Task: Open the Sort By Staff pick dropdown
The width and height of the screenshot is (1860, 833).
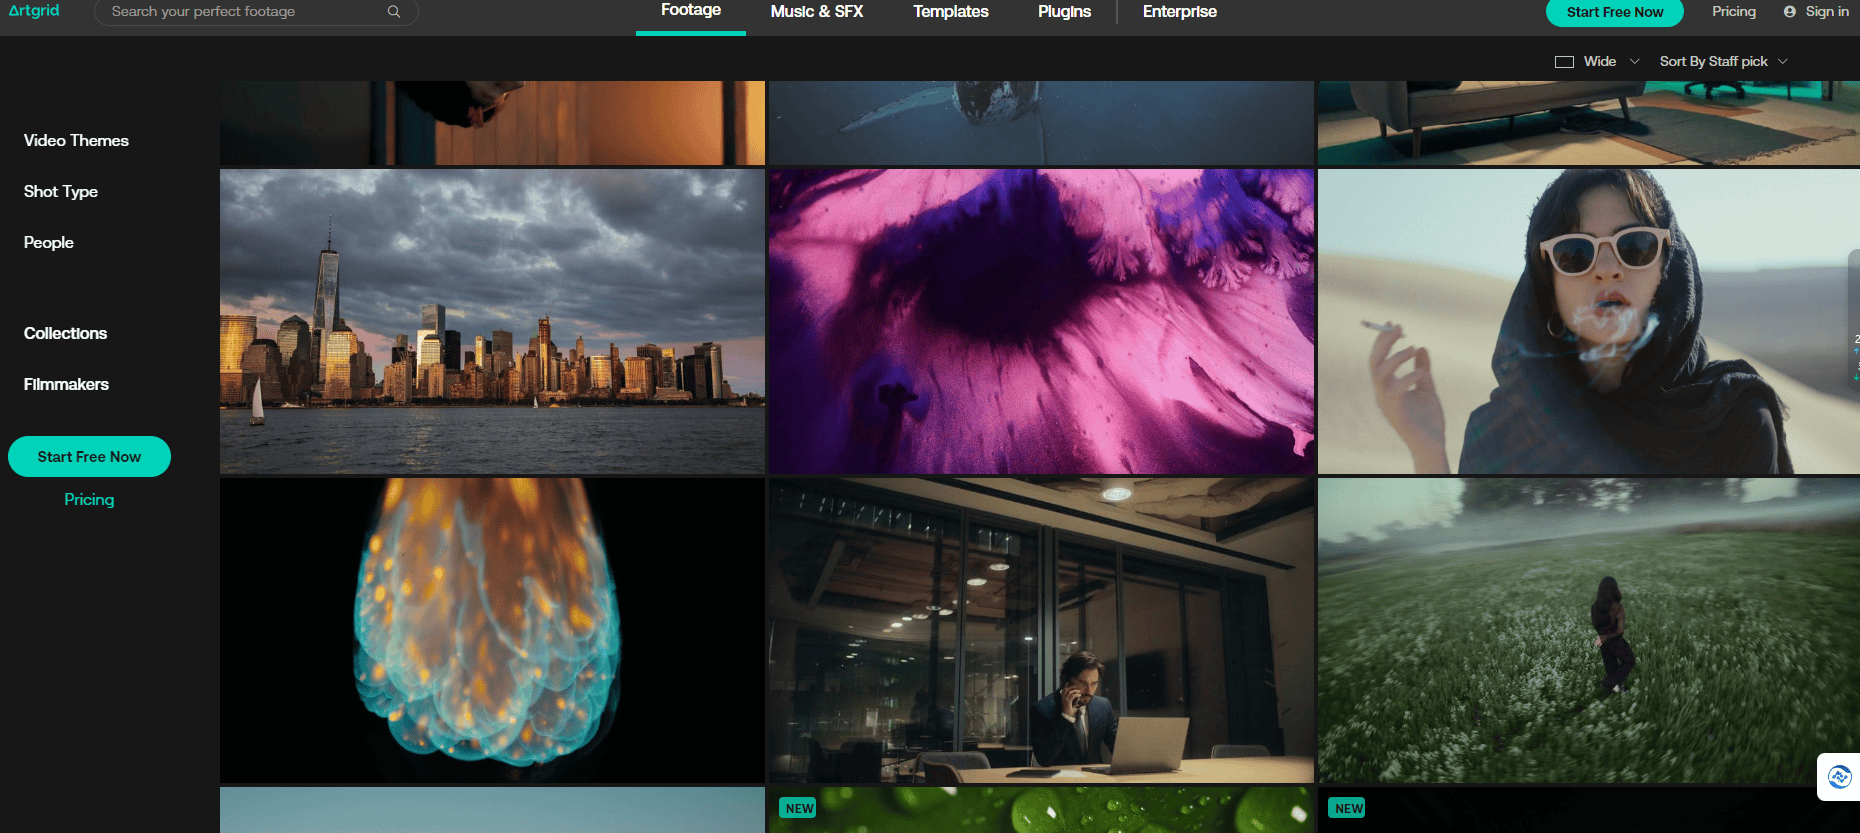Action: (1723, 62)
